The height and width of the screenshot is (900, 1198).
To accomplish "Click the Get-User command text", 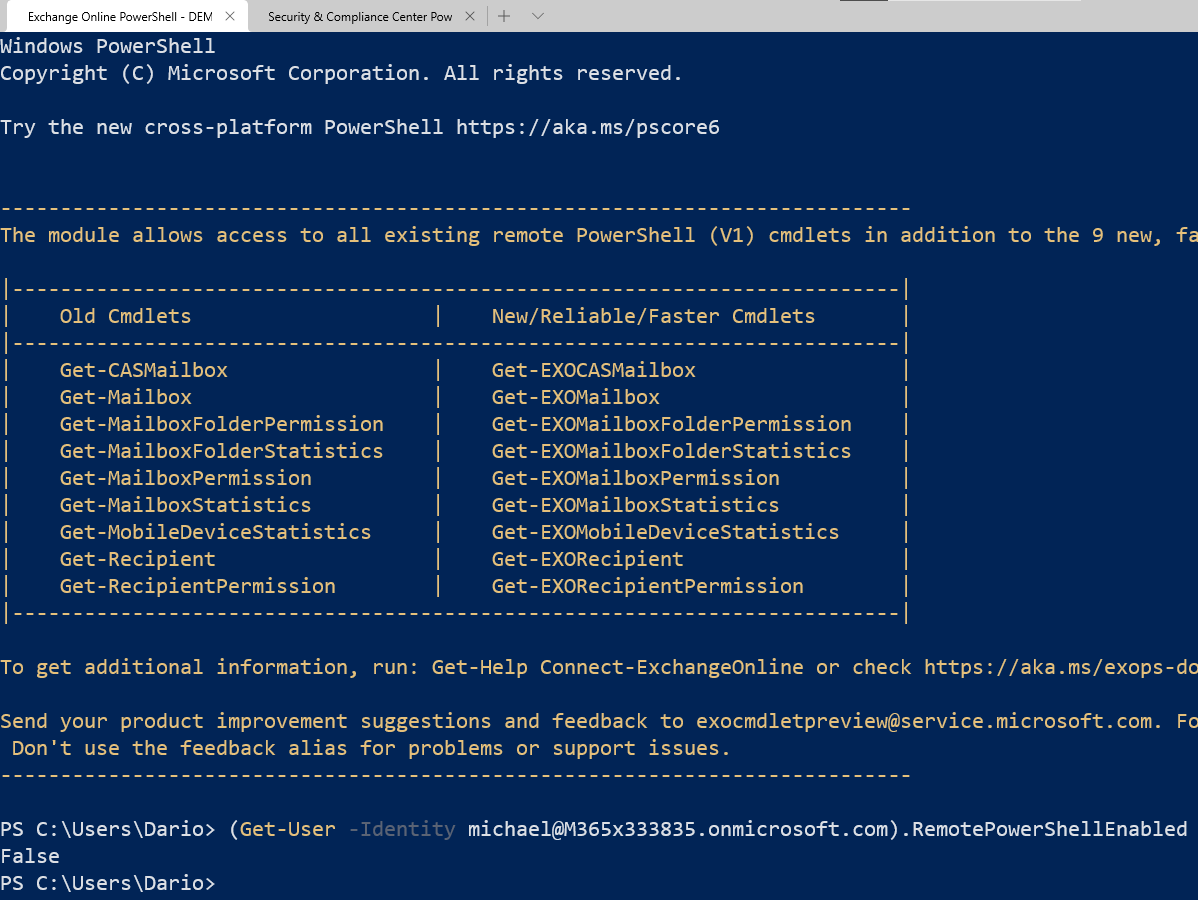I will tap(287, 829).
